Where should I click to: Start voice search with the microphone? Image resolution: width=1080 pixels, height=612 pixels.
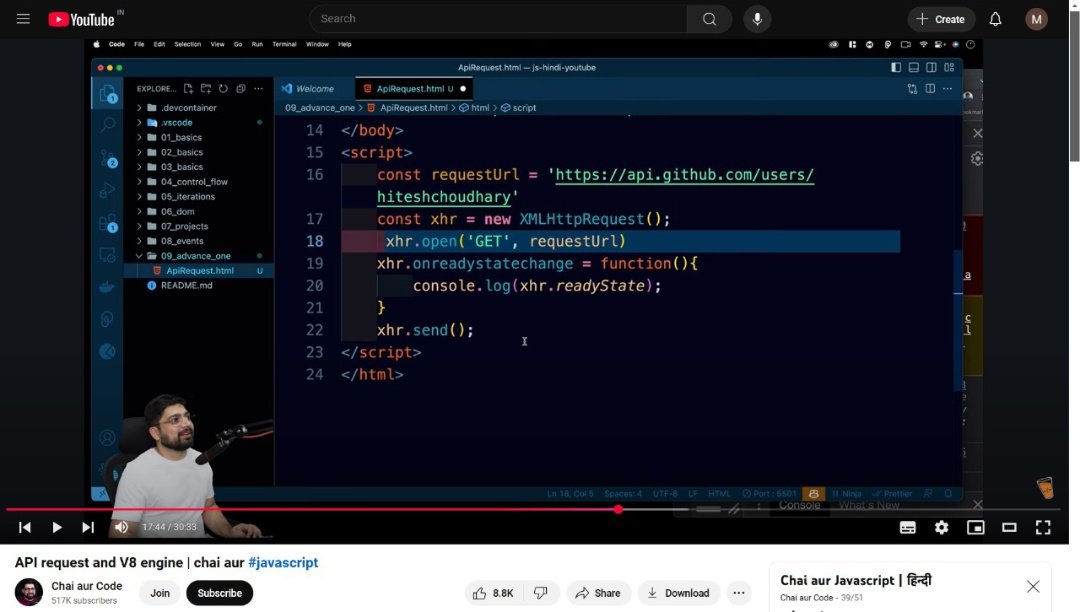tap(757, 19)
